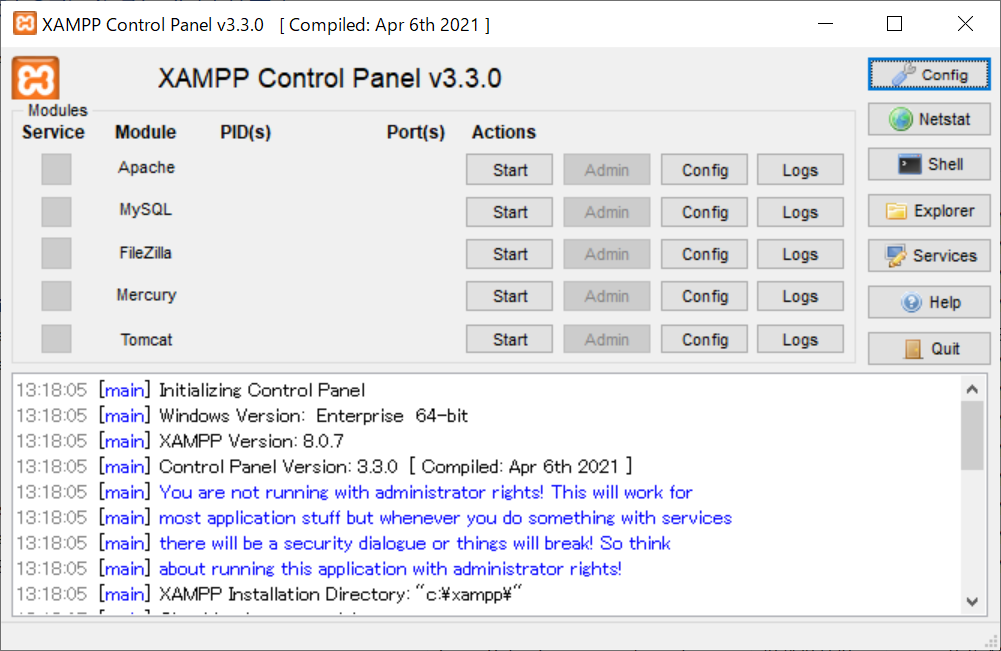Image resolution: width=1001 pixels, height=651 pixels.
Task: Open MySQL Logs menu
Action: (801, 212)
